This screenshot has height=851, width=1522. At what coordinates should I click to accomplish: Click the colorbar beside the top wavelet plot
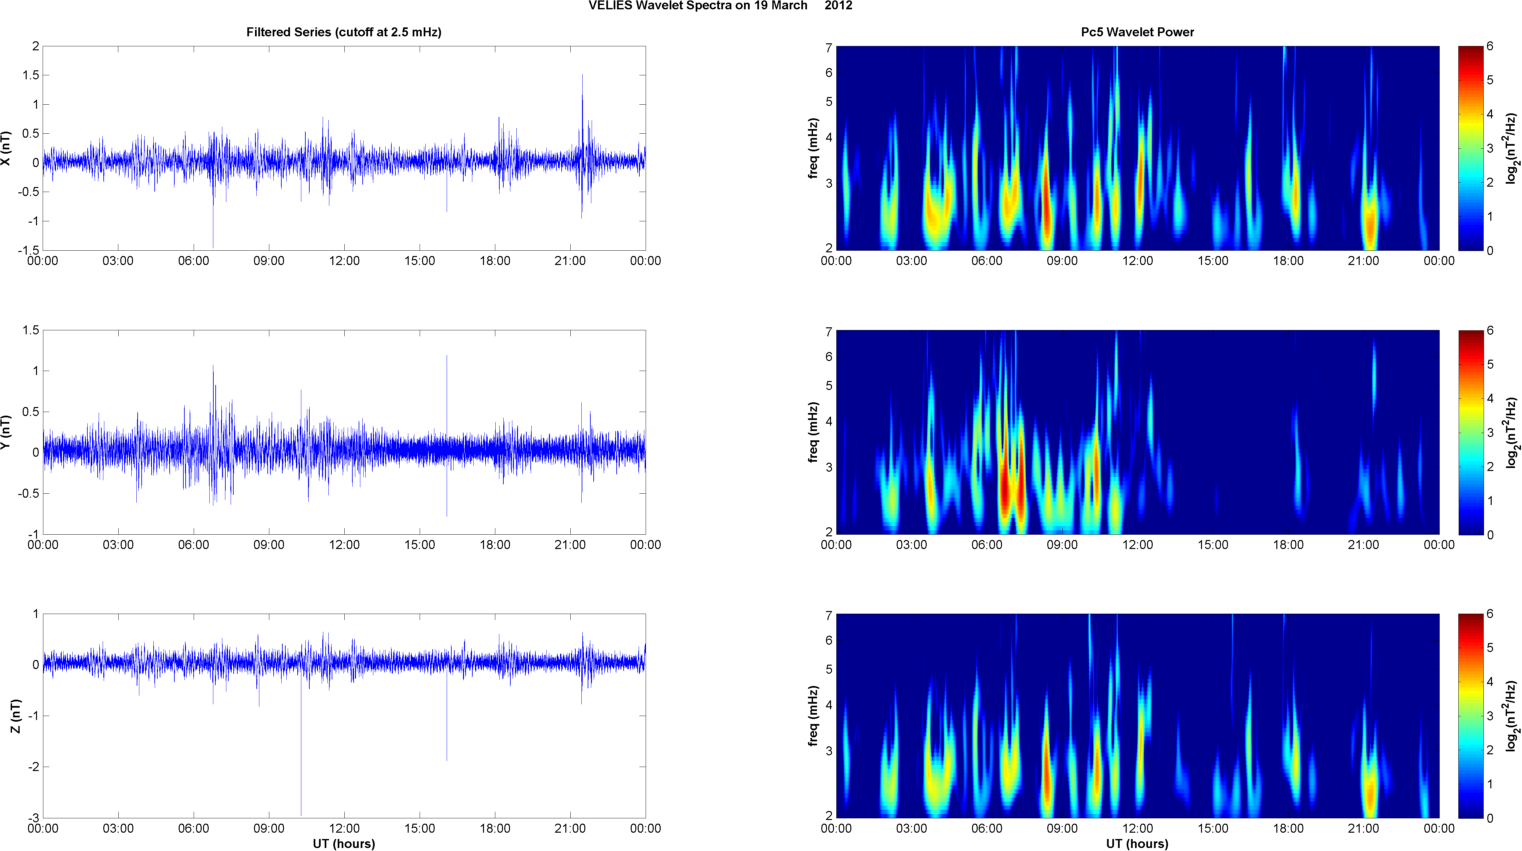click(1470, 148)
